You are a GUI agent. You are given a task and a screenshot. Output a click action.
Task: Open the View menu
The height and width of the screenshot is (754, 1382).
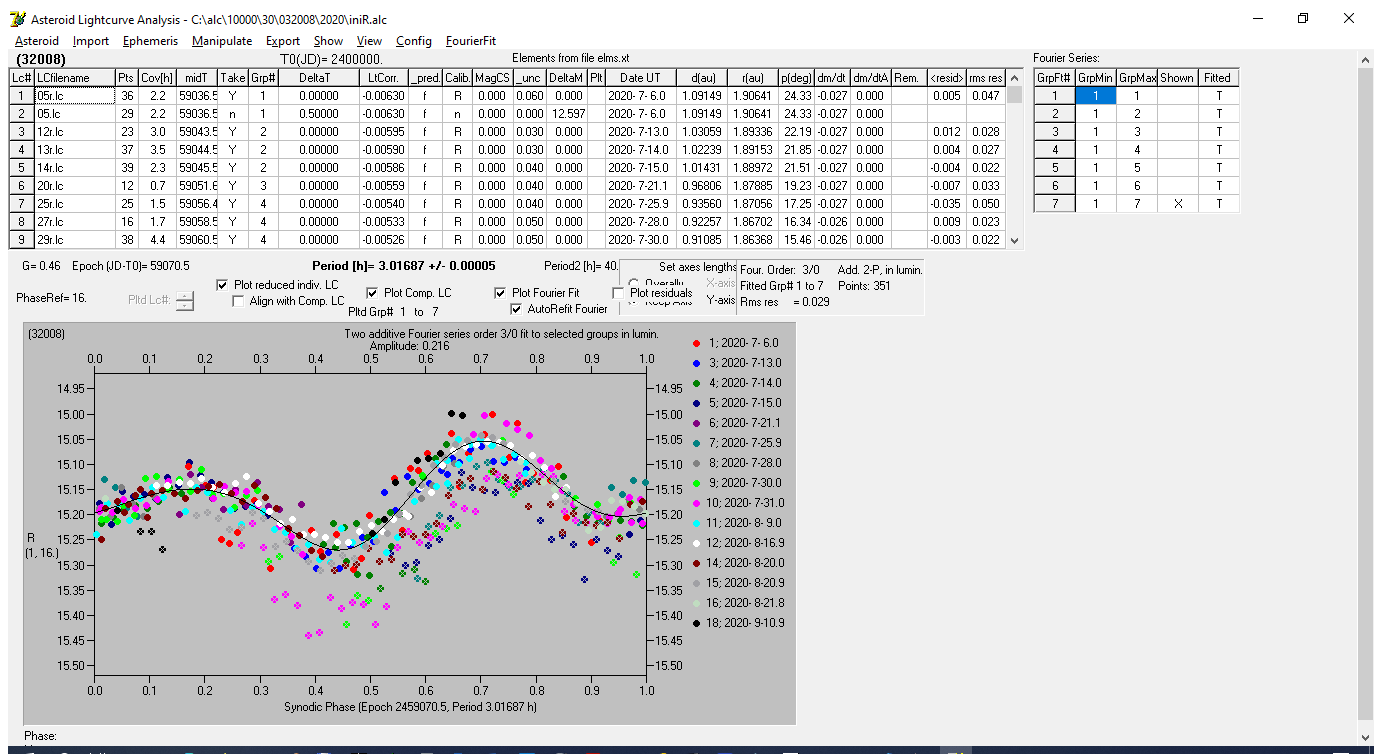[x=369, y=41]
